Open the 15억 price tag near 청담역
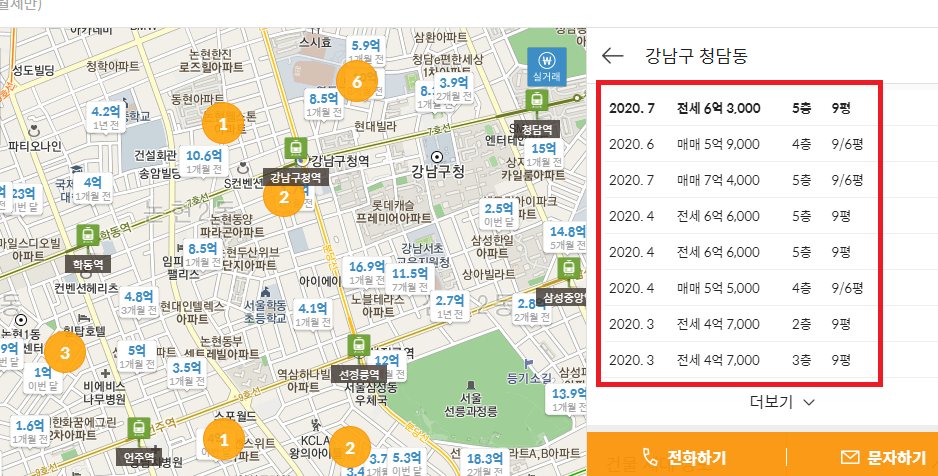This screenshot has height=476, width=938. click(x=544, y=154)
